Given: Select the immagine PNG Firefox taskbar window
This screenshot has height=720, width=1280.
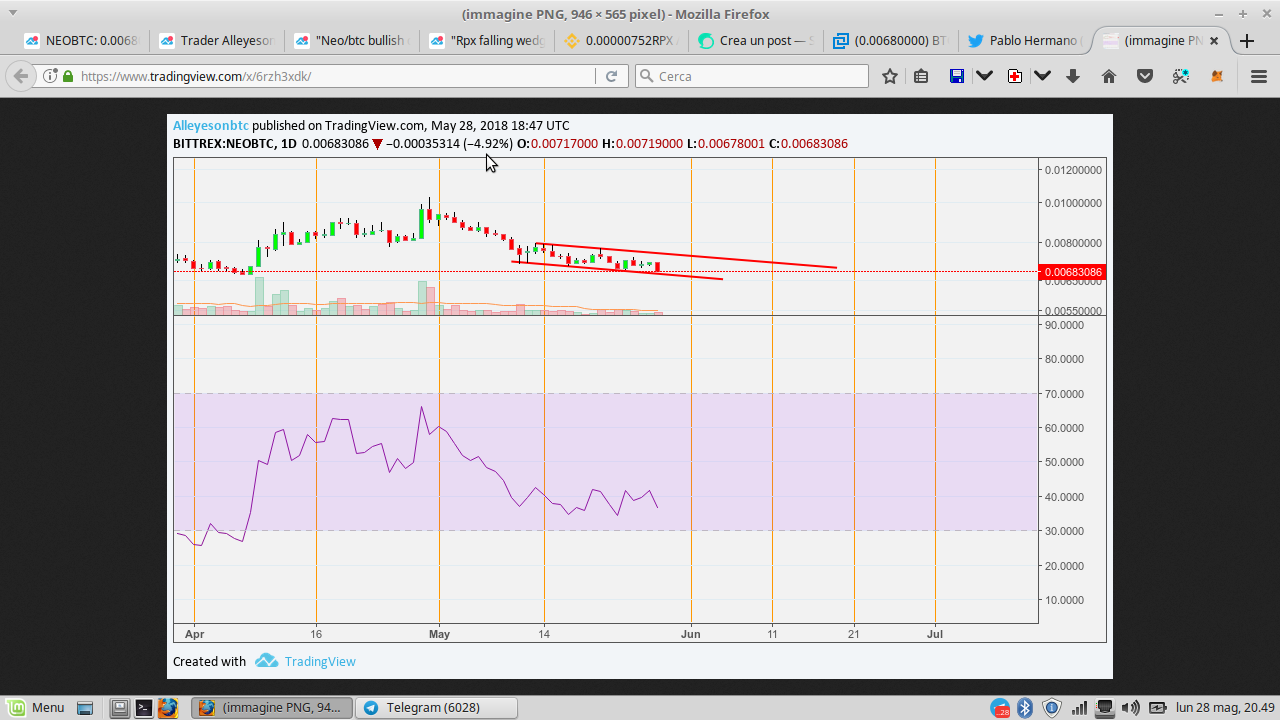Looking at the screenshot, I should (272, 708).
